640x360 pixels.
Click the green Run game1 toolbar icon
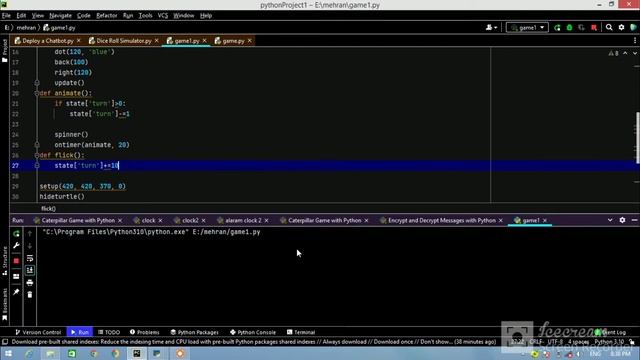click(x=557, y=27)
